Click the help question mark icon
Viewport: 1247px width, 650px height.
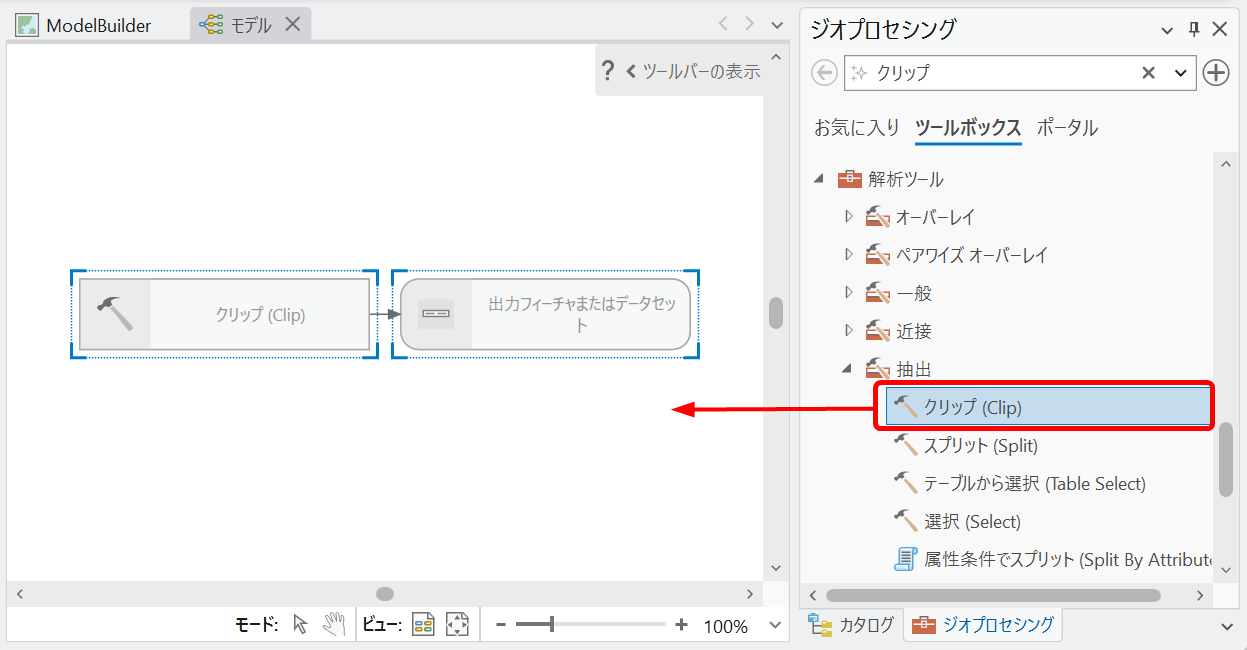[607, 71]
